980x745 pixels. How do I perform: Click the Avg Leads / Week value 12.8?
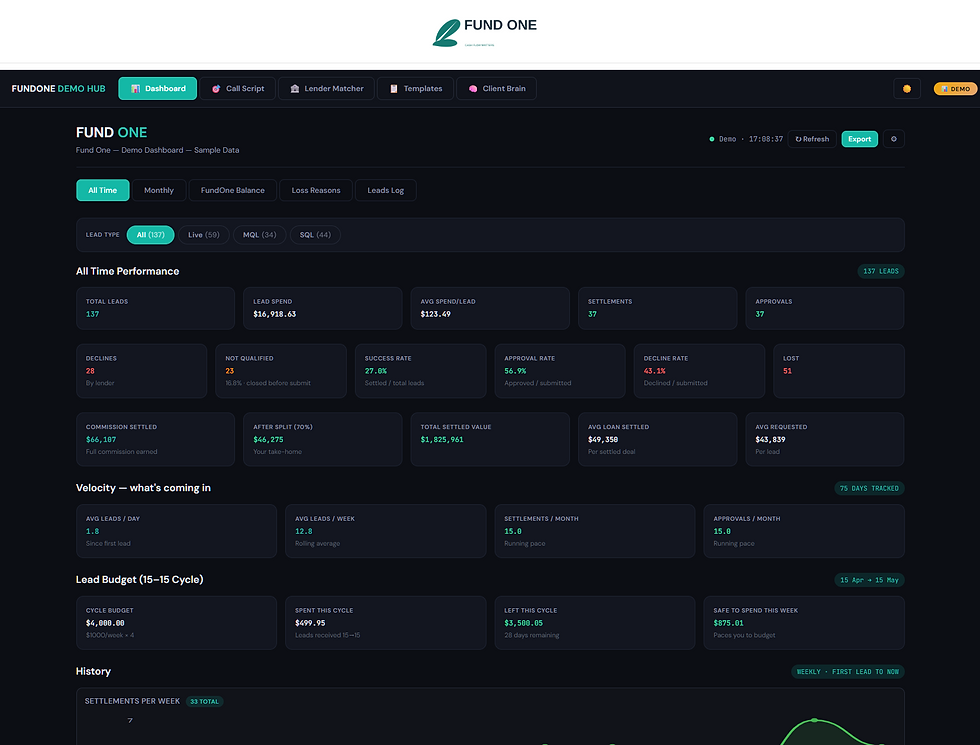click(304, 532)
